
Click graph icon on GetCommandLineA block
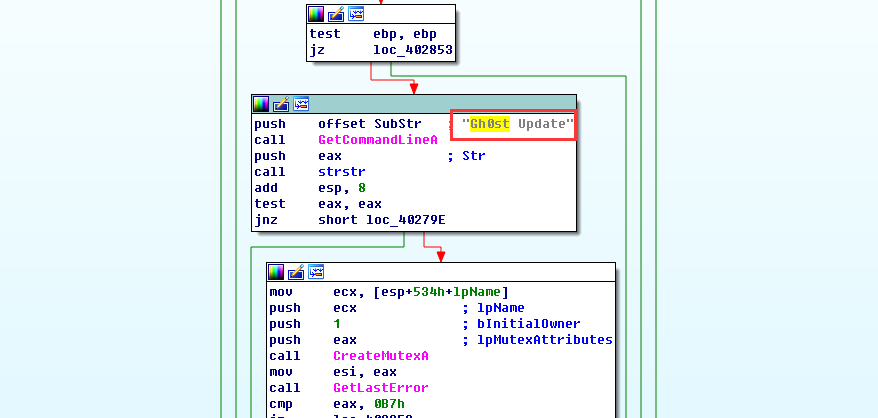point(301,104)
